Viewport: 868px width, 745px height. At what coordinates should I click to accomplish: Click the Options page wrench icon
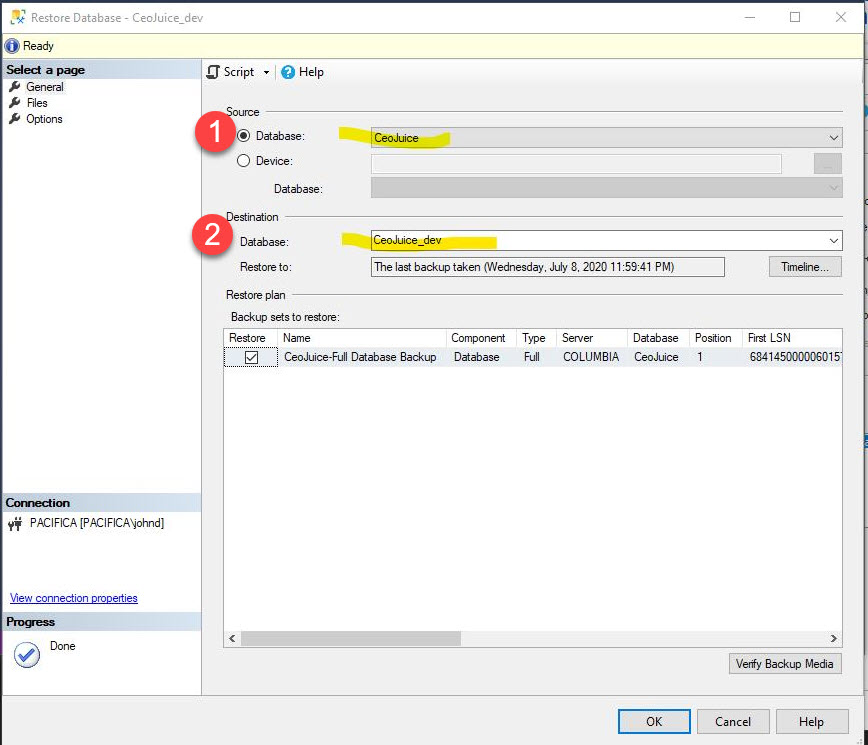pyautogui.click(x=15, y=119)
